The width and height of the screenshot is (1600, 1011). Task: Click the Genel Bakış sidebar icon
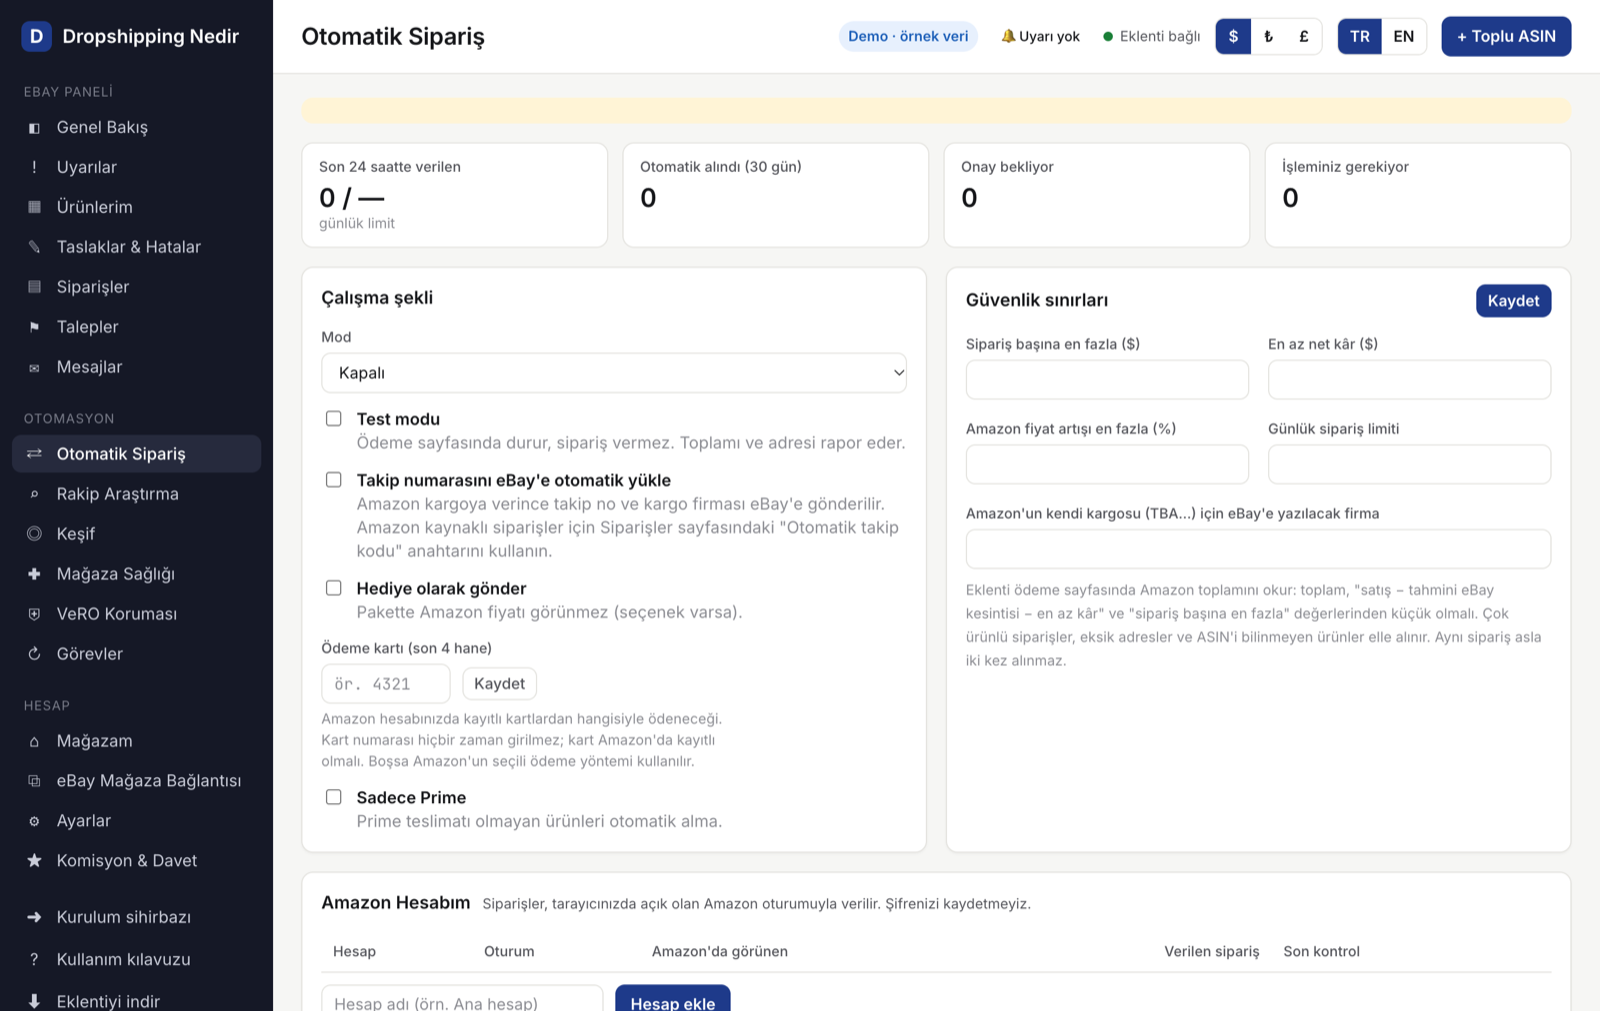tap(34, 128)
